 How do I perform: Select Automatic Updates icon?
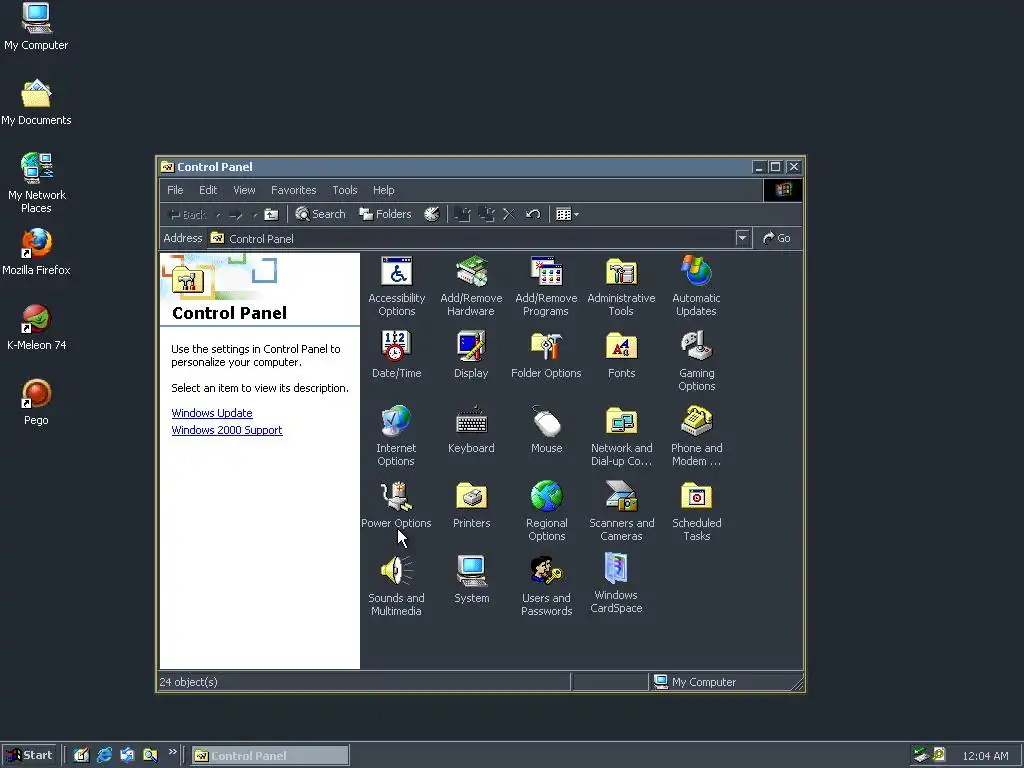696,286
